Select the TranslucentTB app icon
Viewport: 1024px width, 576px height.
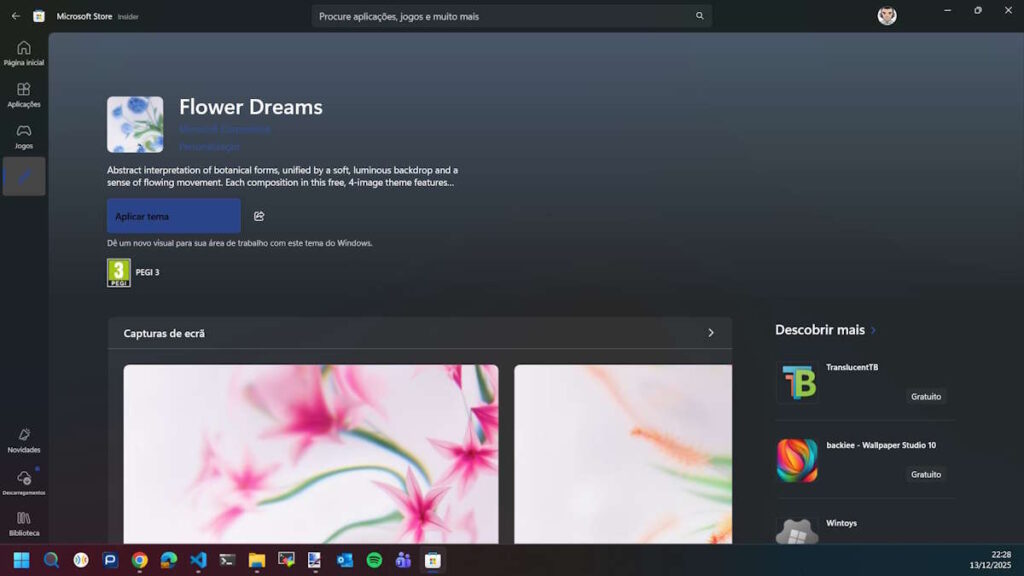coord(797,382)
